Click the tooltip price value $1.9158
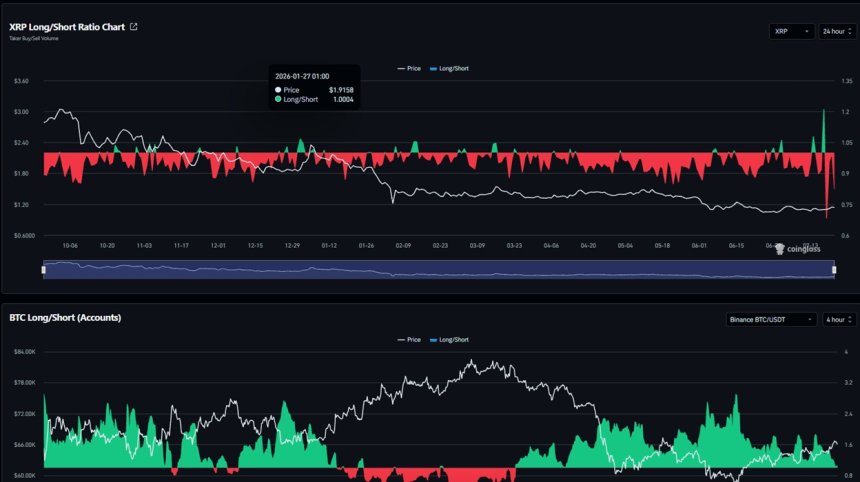This screenshot has height=482, width=860. click(x=341, y=89)
